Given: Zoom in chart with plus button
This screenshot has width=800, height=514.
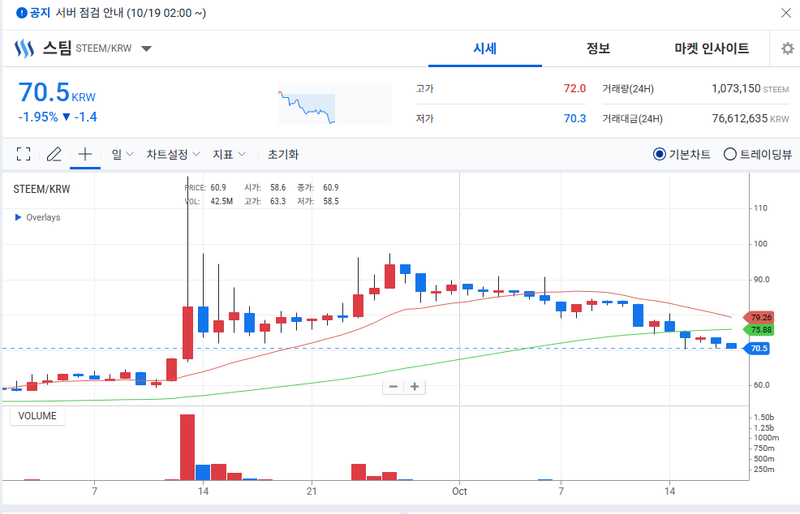Looking at the screenshot, I should [415, 386].
